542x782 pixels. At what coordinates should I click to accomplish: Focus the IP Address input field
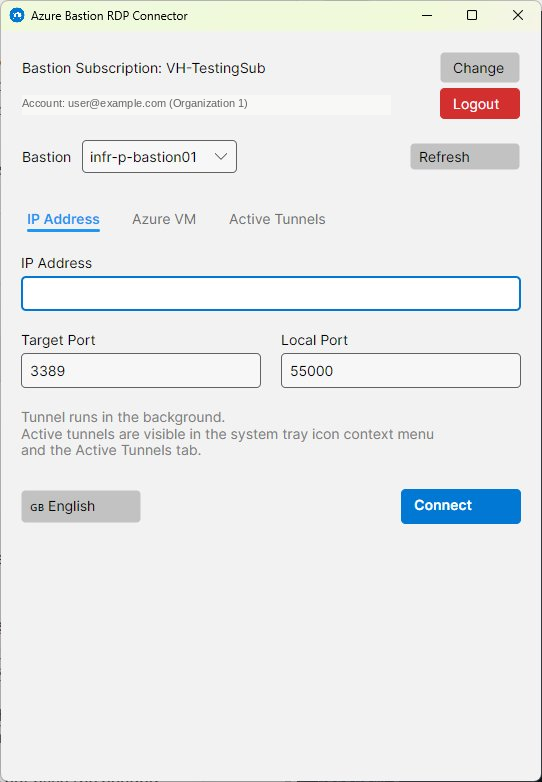coord(271,293)
